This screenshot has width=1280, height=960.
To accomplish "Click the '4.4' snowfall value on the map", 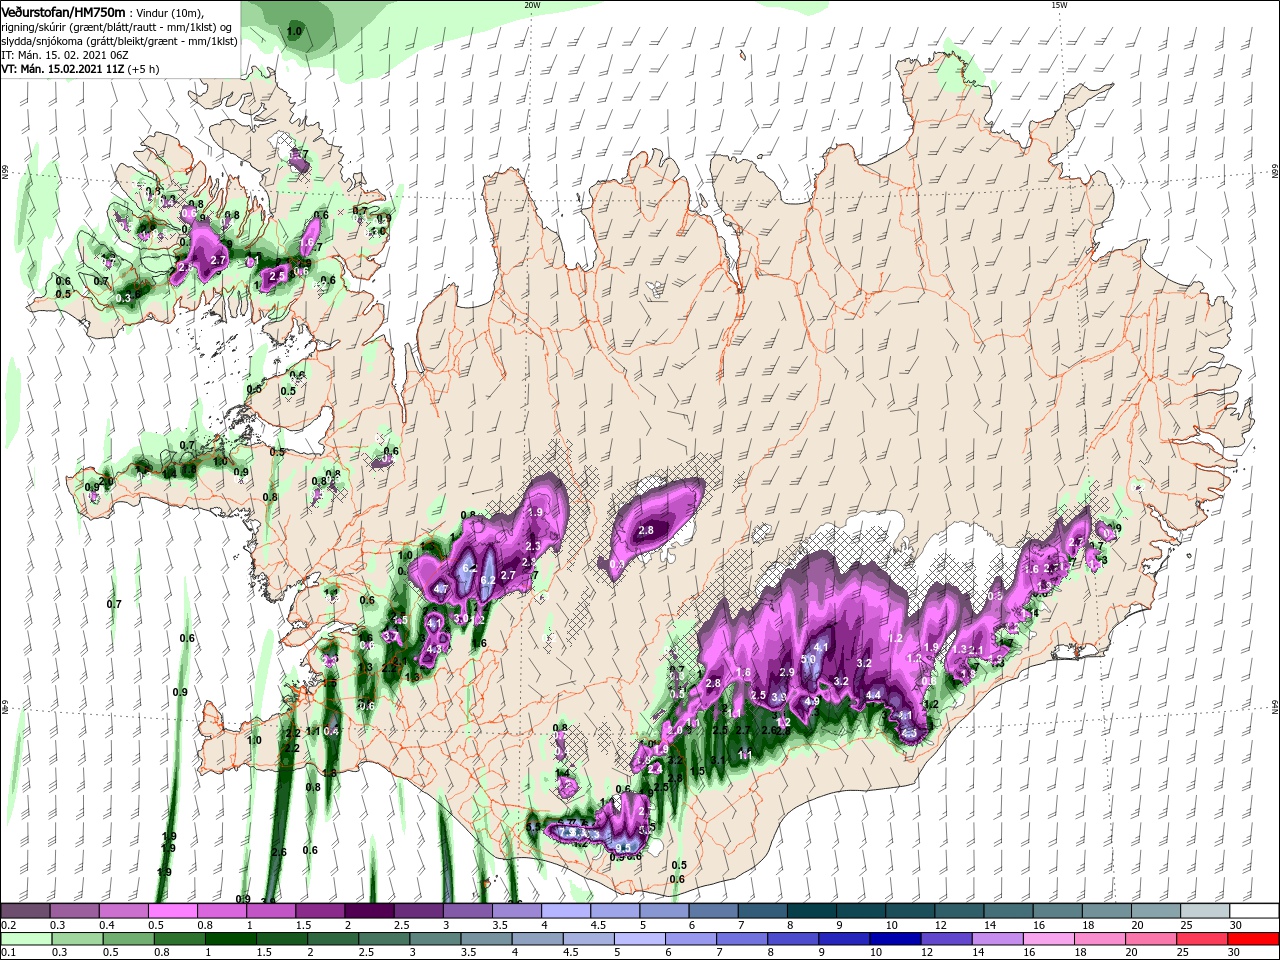I will pos(873,695).
